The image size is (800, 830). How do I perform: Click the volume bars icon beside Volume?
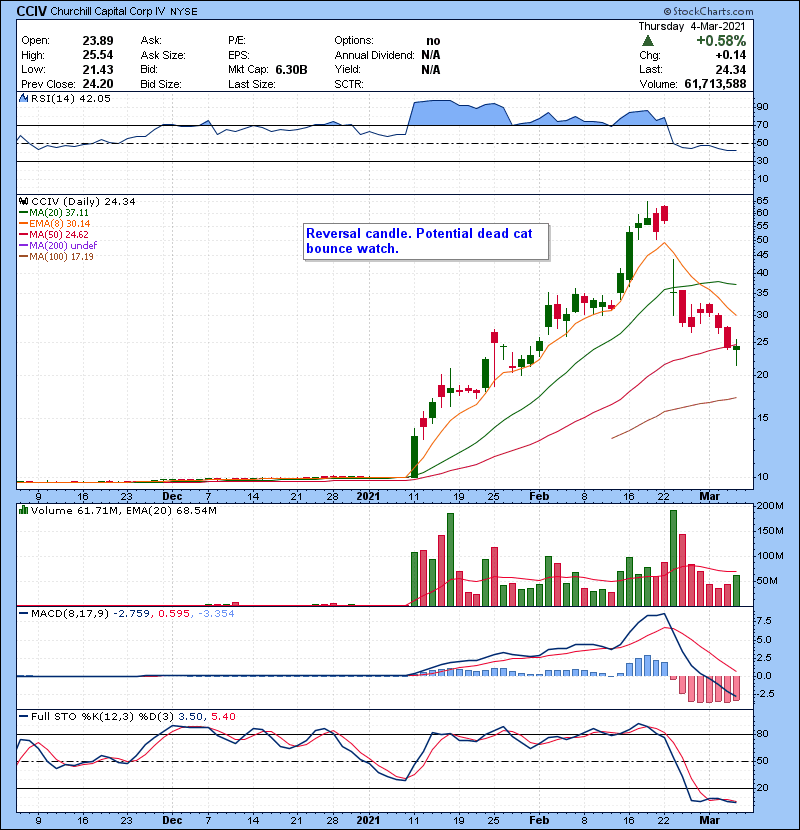[23, 510]
